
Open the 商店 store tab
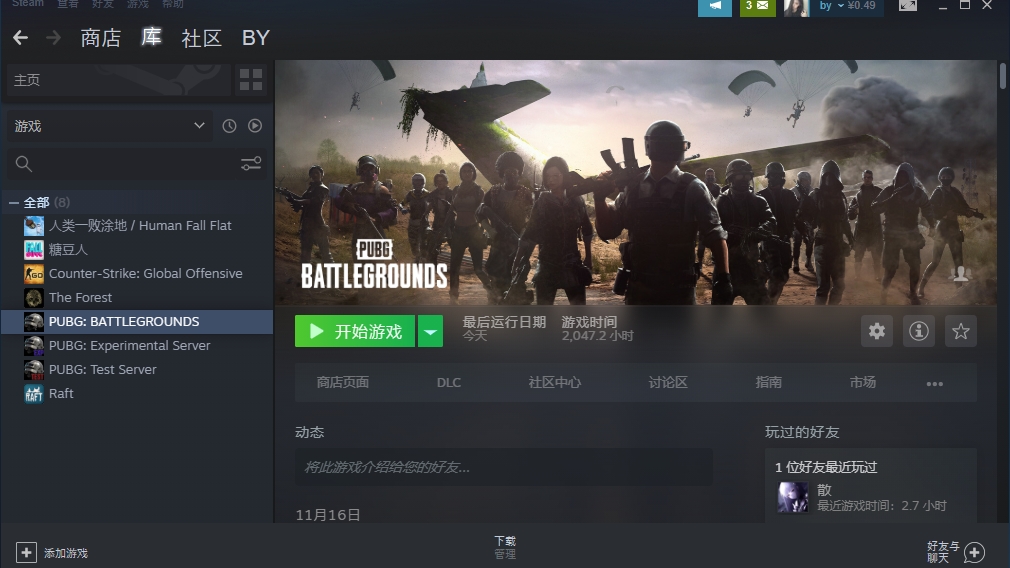[100, 38]
